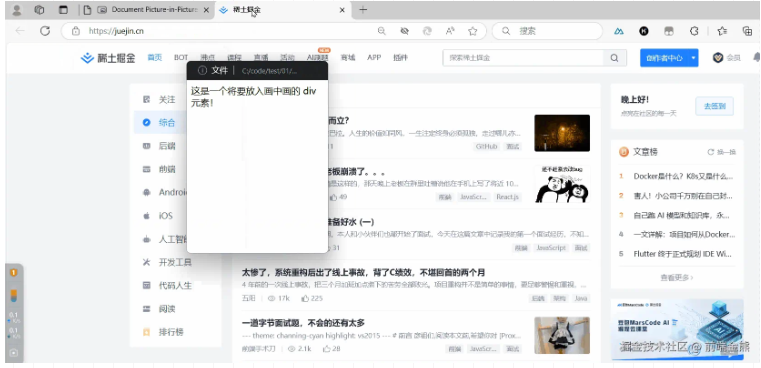Screen dimensions: 761x368
Task: Click the React.js tag on second article
Action: (508, 197)
